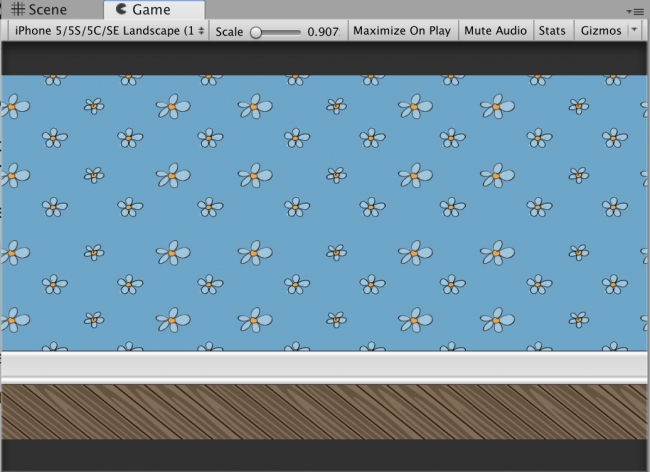Click the right end of the Scale slider track
Screen dimensions: 650x472
coord(299,31)
